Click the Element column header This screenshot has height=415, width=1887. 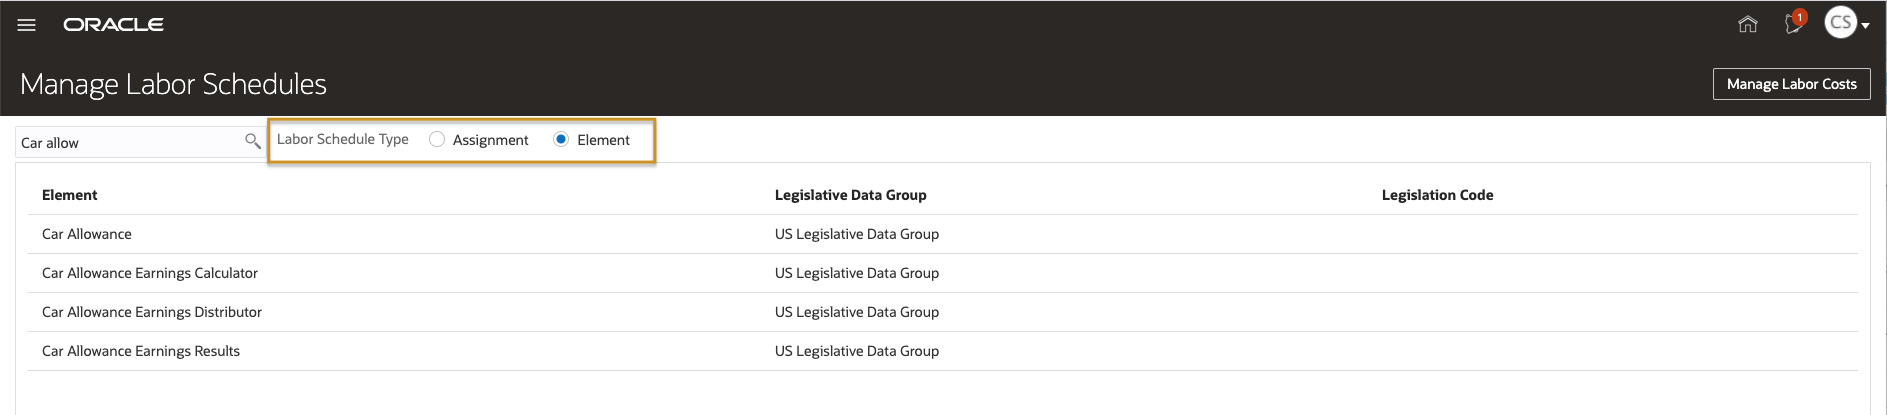(70, 195)
